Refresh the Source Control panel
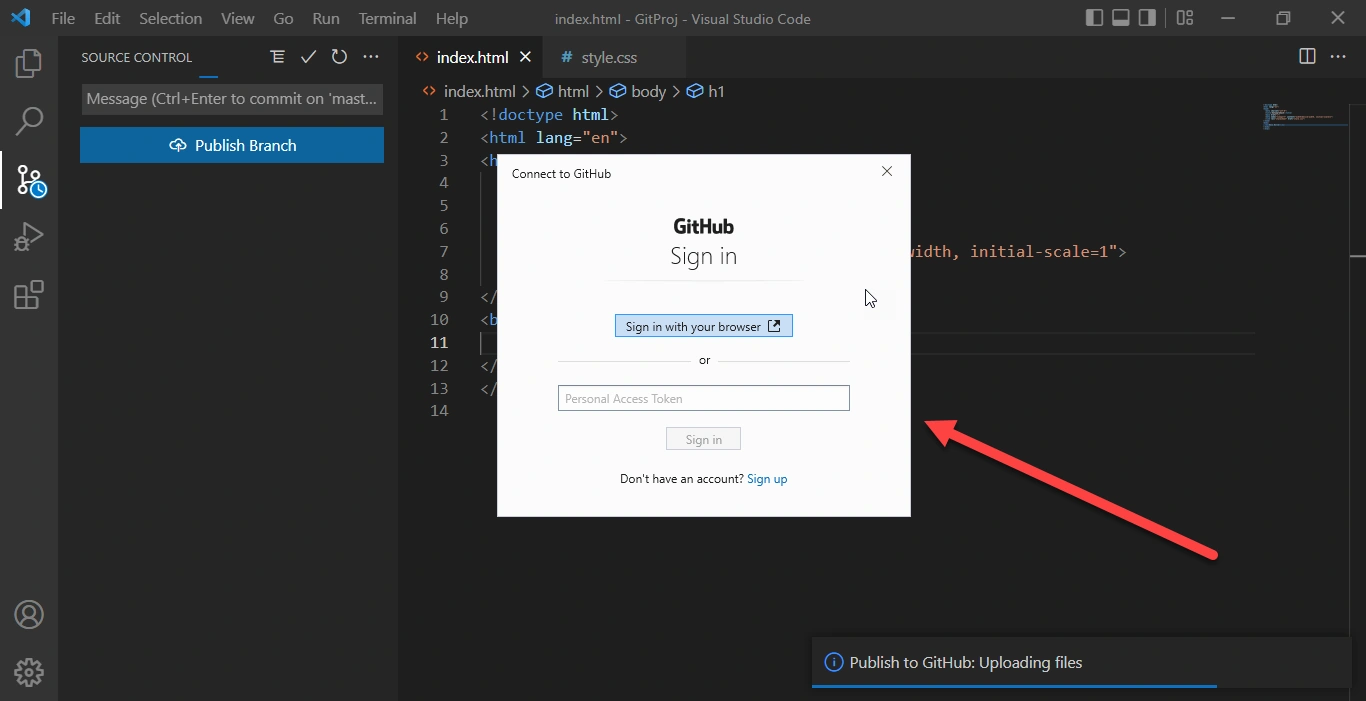This screenshot has height=701, width=1366. pyautogui.click(x=339, y=57)
